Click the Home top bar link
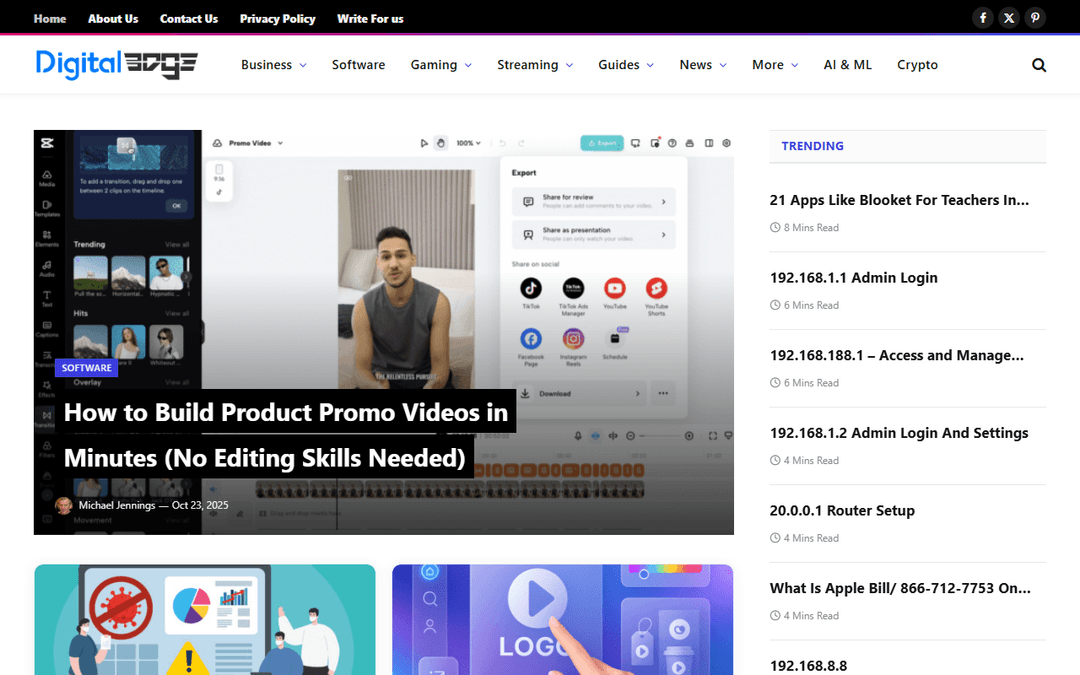The width and height of the screenshot is (1080, 675). pyautogui.click(x=50, y=19)
